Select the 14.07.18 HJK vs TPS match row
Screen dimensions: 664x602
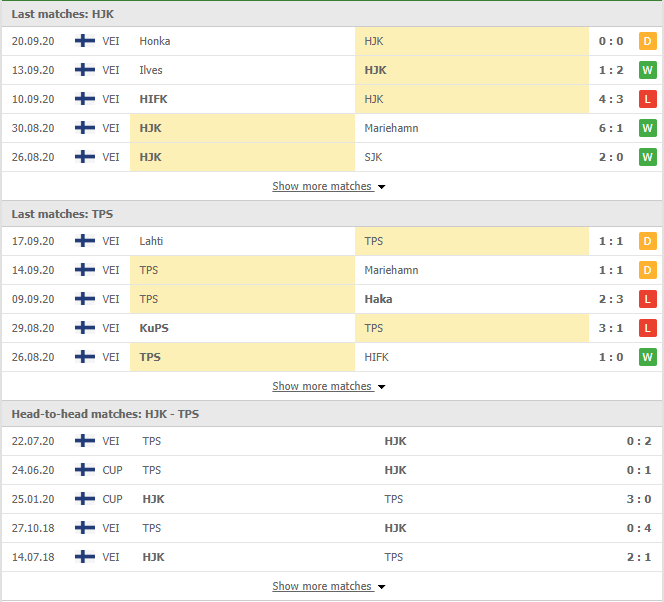[332, 557]
